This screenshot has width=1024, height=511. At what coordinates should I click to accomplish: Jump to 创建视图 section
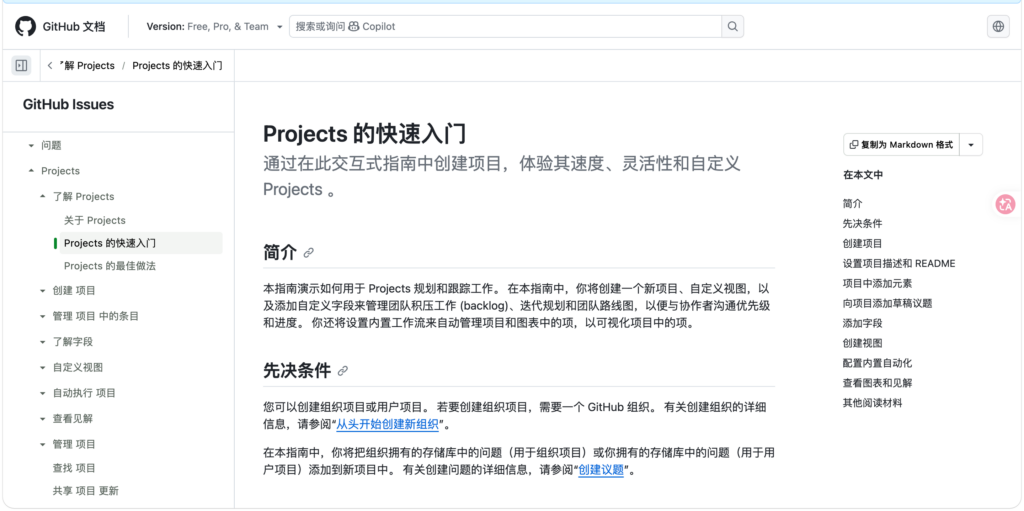(862, 343)
